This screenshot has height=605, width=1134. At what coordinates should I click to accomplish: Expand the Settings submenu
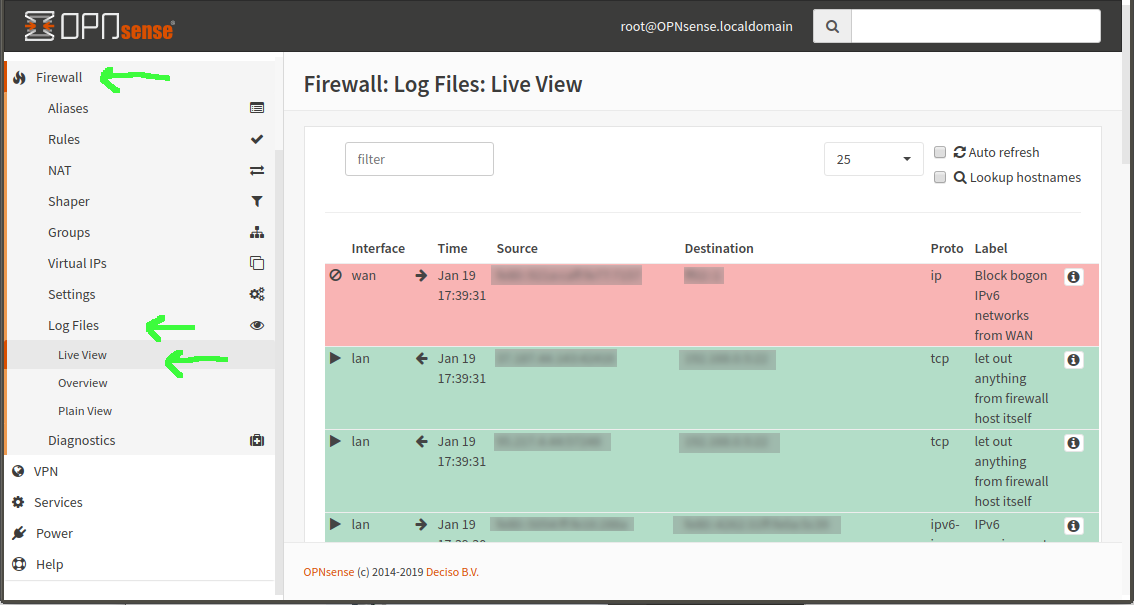point(72,295)
